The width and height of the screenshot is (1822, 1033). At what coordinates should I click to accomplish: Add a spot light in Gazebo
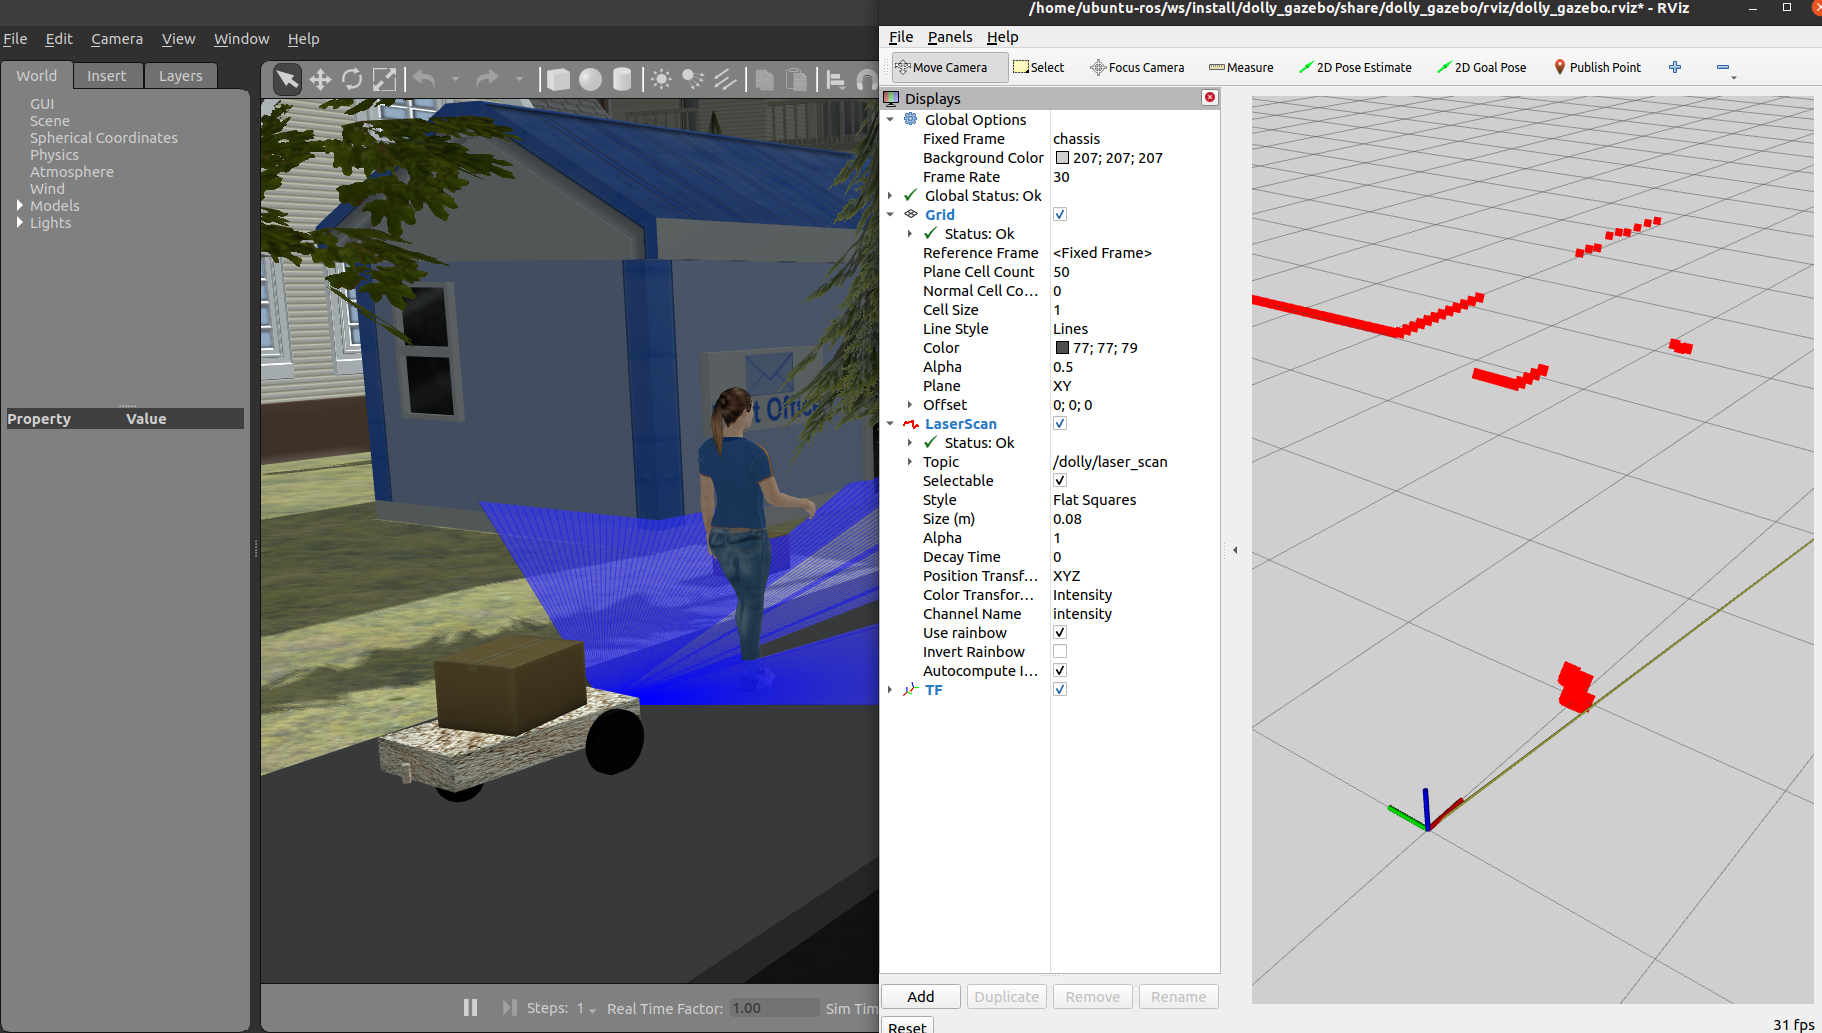(x=693, y=79)
